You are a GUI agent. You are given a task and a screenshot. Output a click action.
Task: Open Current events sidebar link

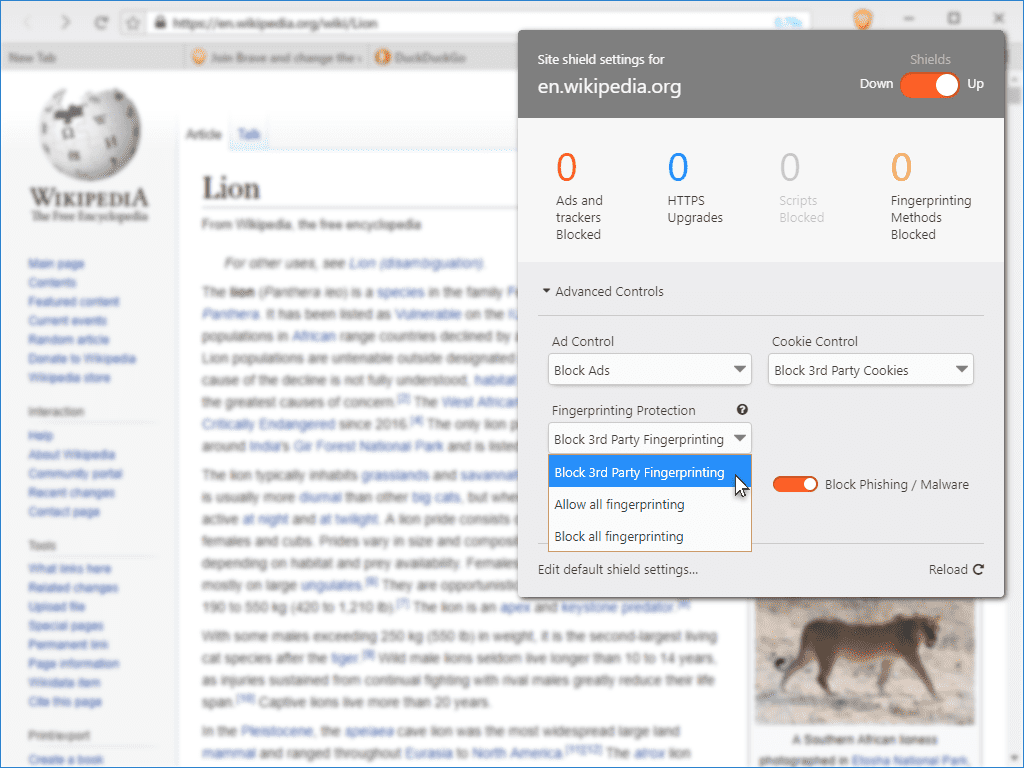[x=67, y=321]
